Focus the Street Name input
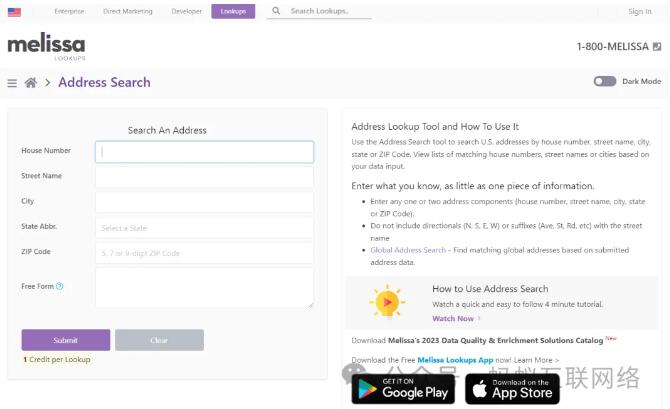The height and width of the screenshot is (409, 670). click(x=204, y=177)
